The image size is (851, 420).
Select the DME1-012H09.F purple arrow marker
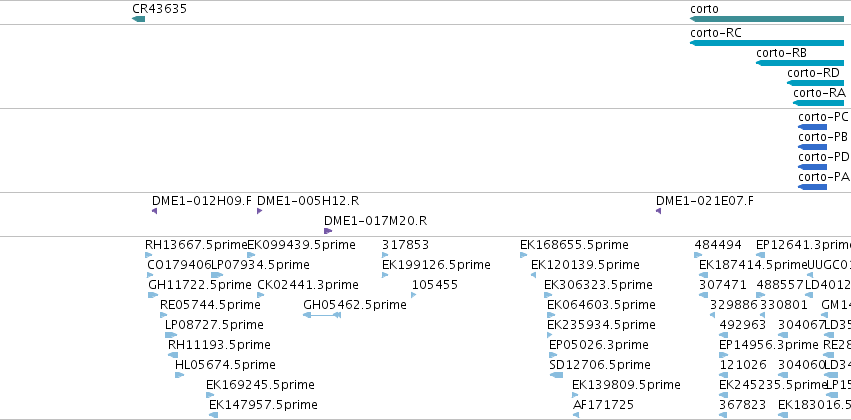click(x=155, y=211)
